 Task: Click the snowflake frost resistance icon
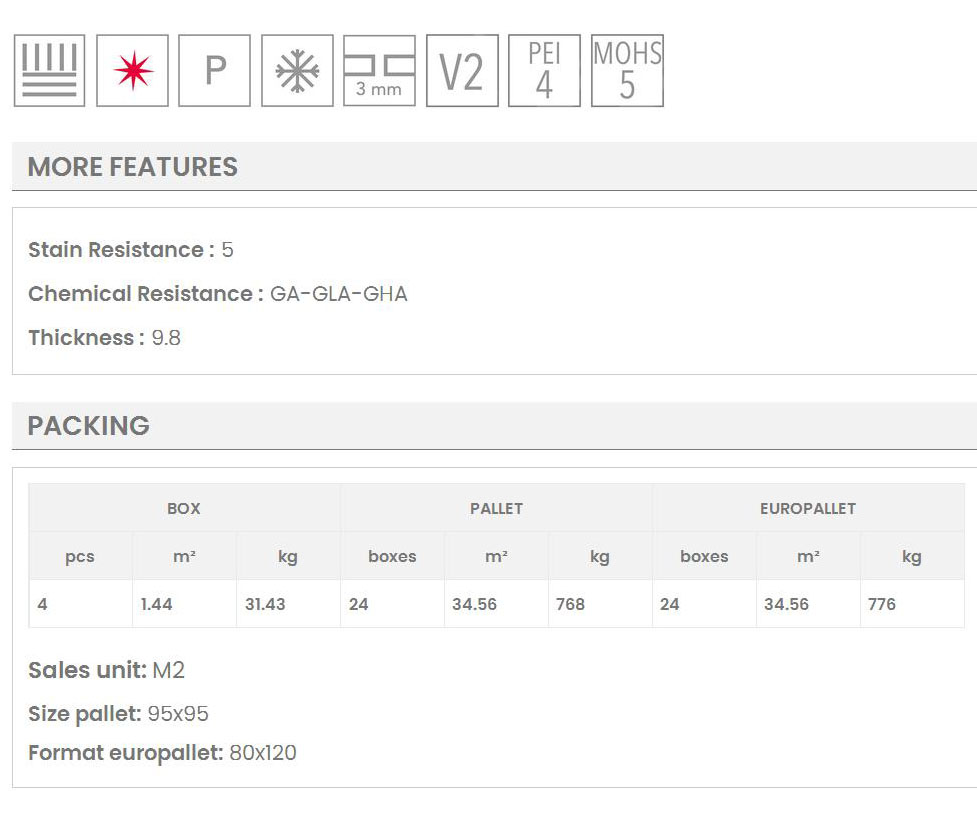pyautogui.click(x=297, y=71)
